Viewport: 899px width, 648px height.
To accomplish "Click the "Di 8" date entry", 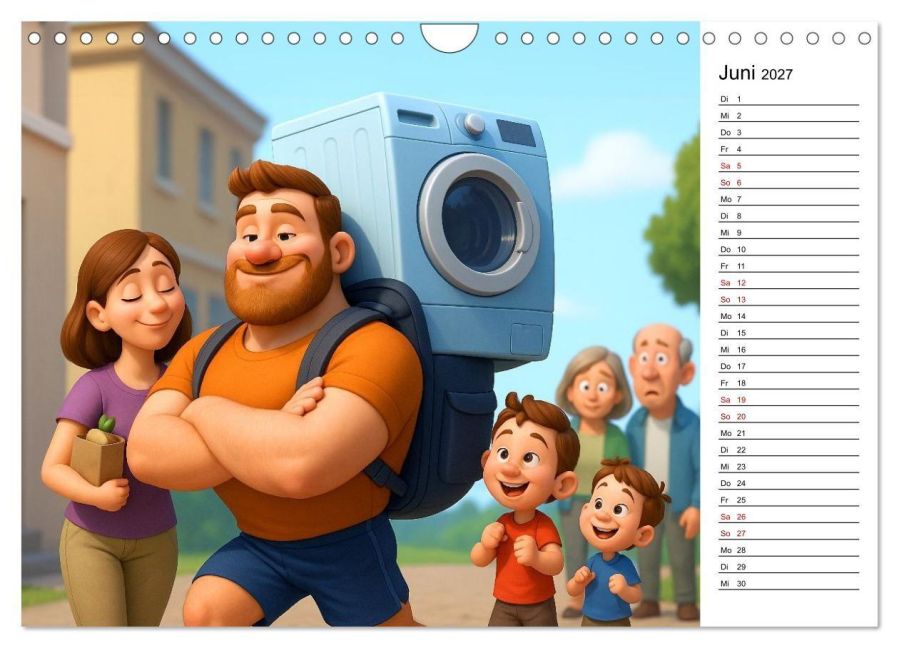I will click(x=789, y=216).
